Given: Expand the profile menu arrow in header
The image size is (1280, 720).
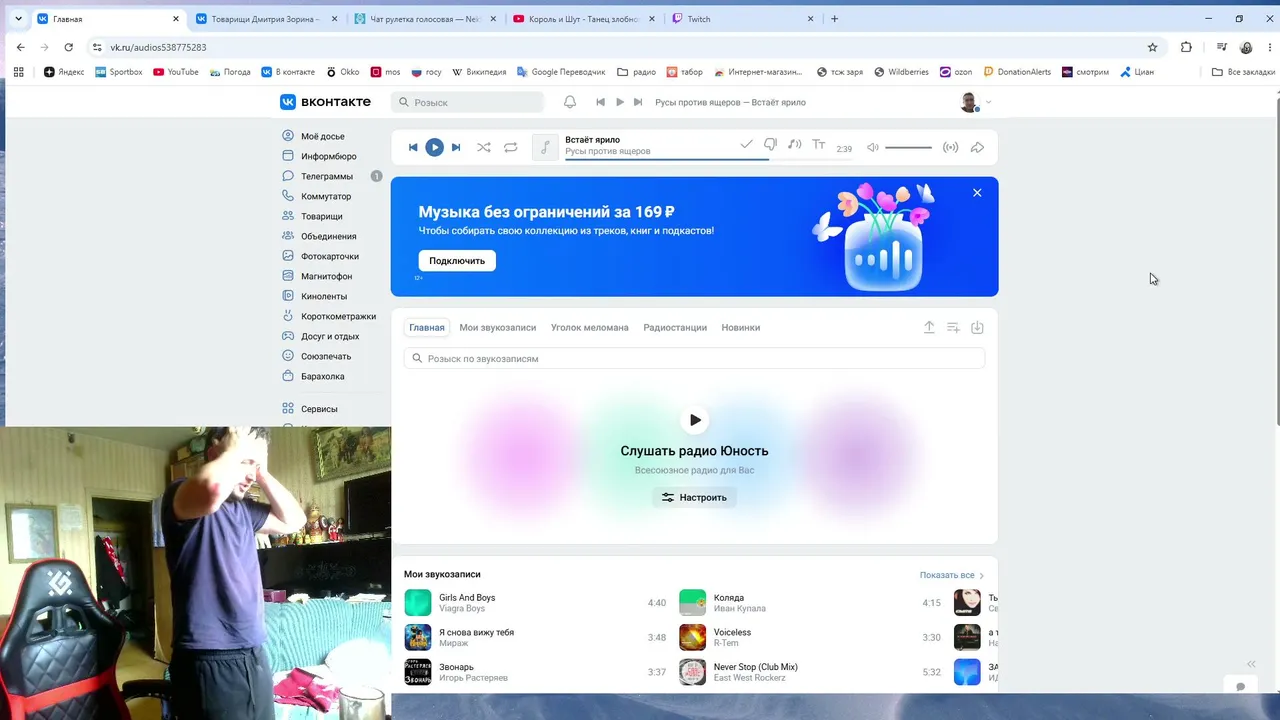Looking at the screenshot, I should tap(989, 102).
